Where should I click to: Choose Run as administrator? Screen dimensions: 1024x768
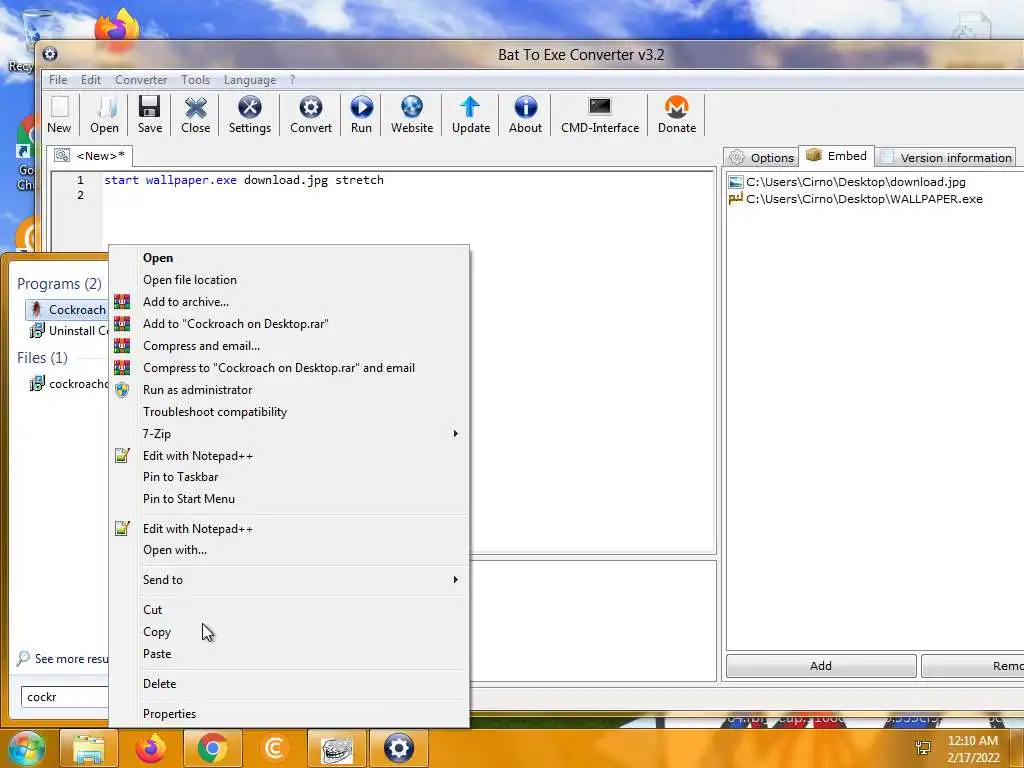tap(289, 390)
